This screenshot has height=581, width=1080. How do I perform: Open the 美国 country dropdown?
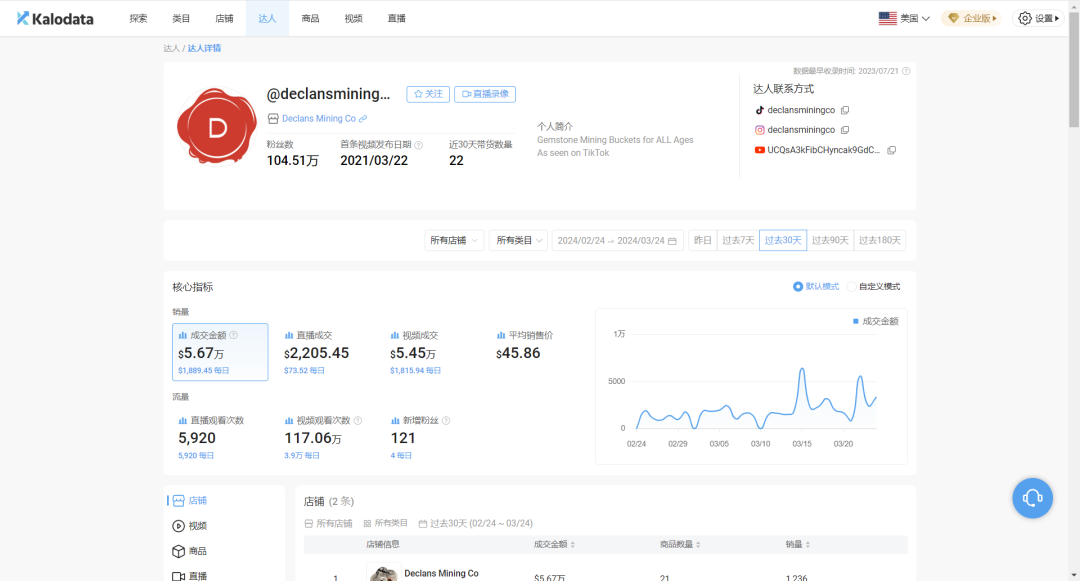(904, 19)
